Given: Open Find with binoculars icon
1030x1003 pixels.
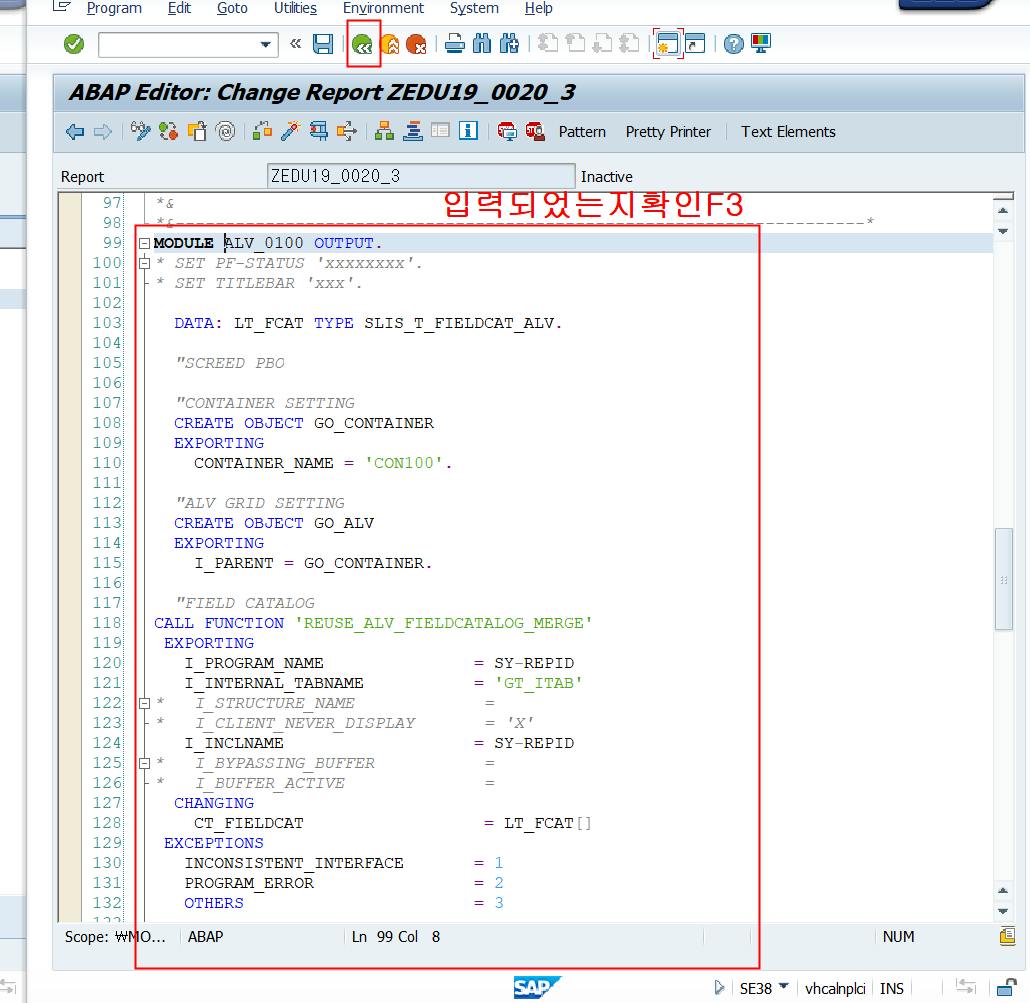Looking at the screenshot, I should (x=481, y=44).
